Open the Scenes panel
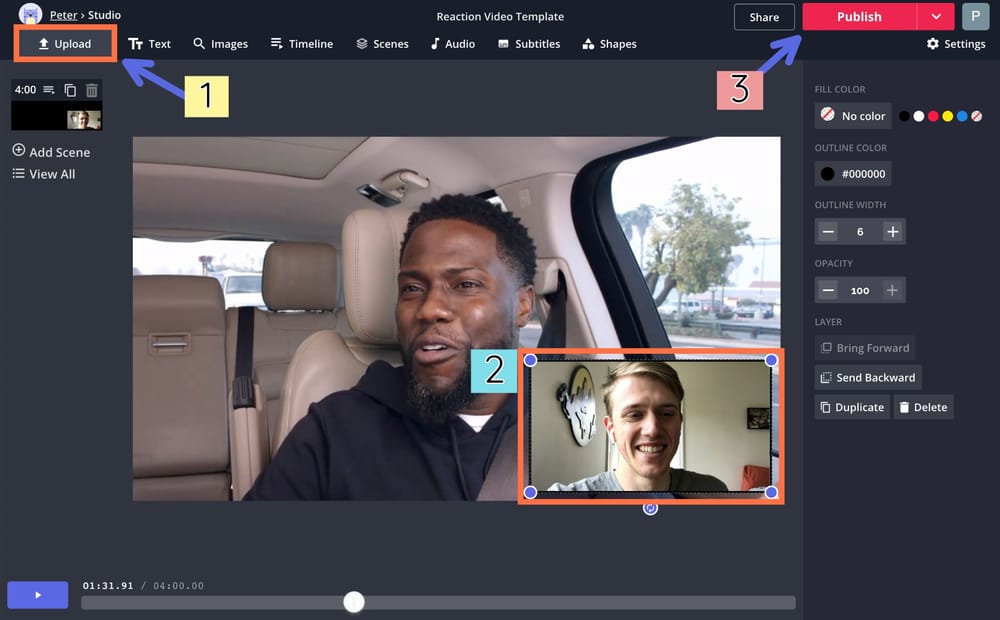 (x=382, y=44)
